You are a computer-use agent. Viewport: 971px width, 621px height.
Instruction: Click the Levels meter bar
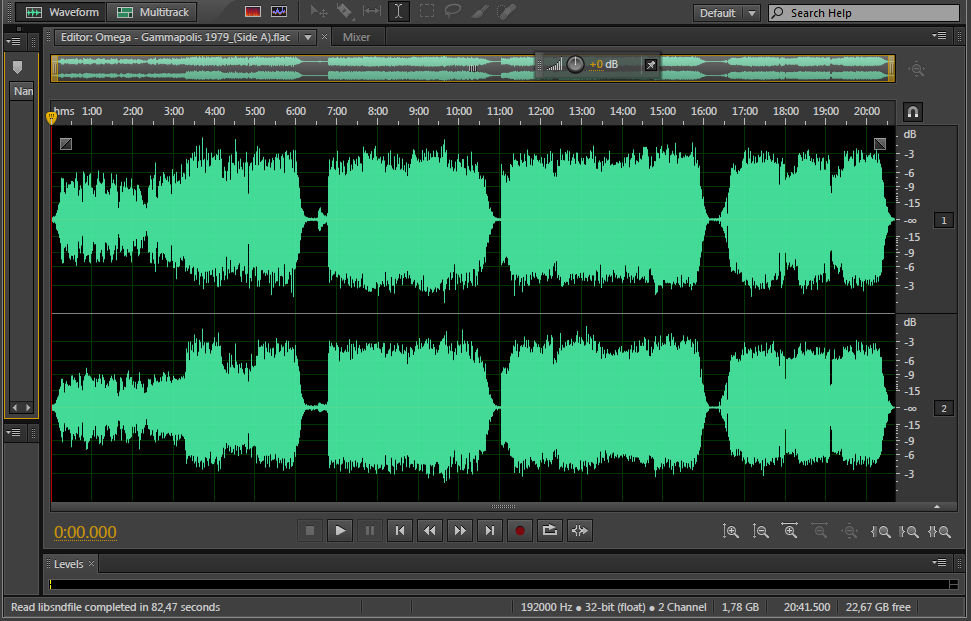pyautogui.click(x=503, y=584)
